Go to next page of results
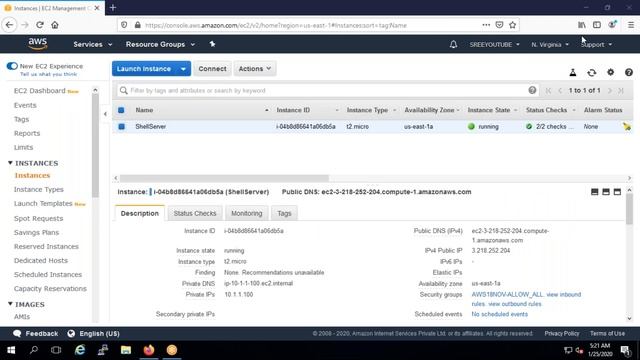640x360 pixels. (x=610, y=91)
